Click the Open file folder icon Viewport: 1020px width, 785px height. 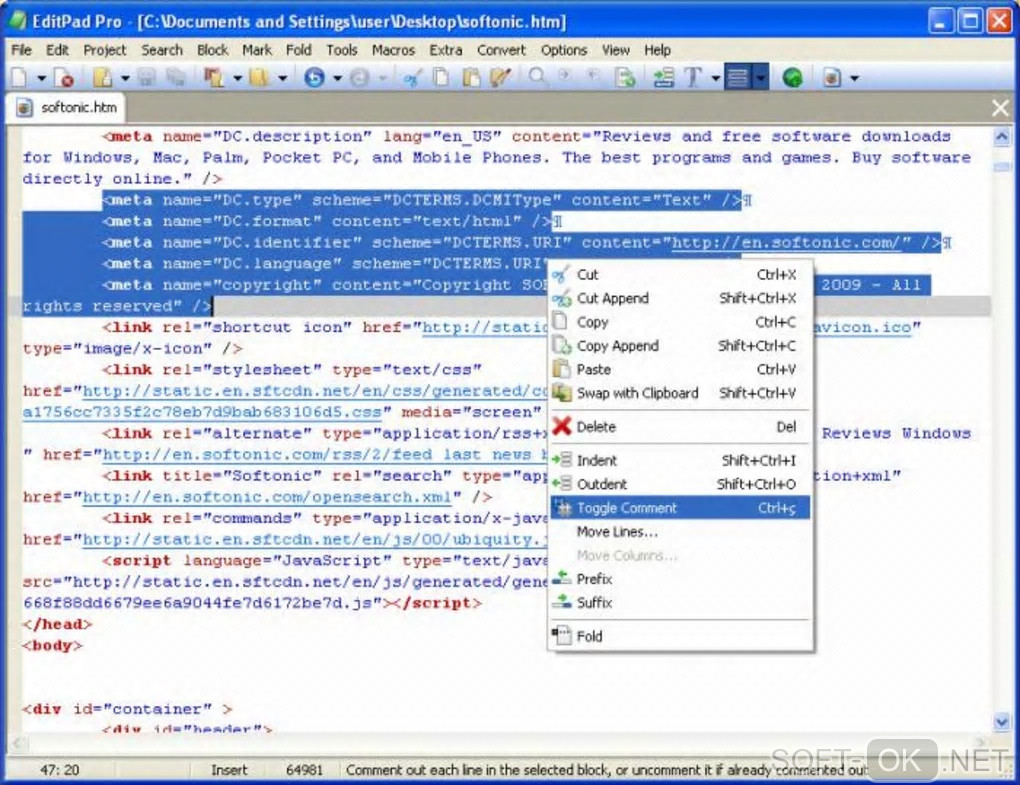[x=102, y=78]
